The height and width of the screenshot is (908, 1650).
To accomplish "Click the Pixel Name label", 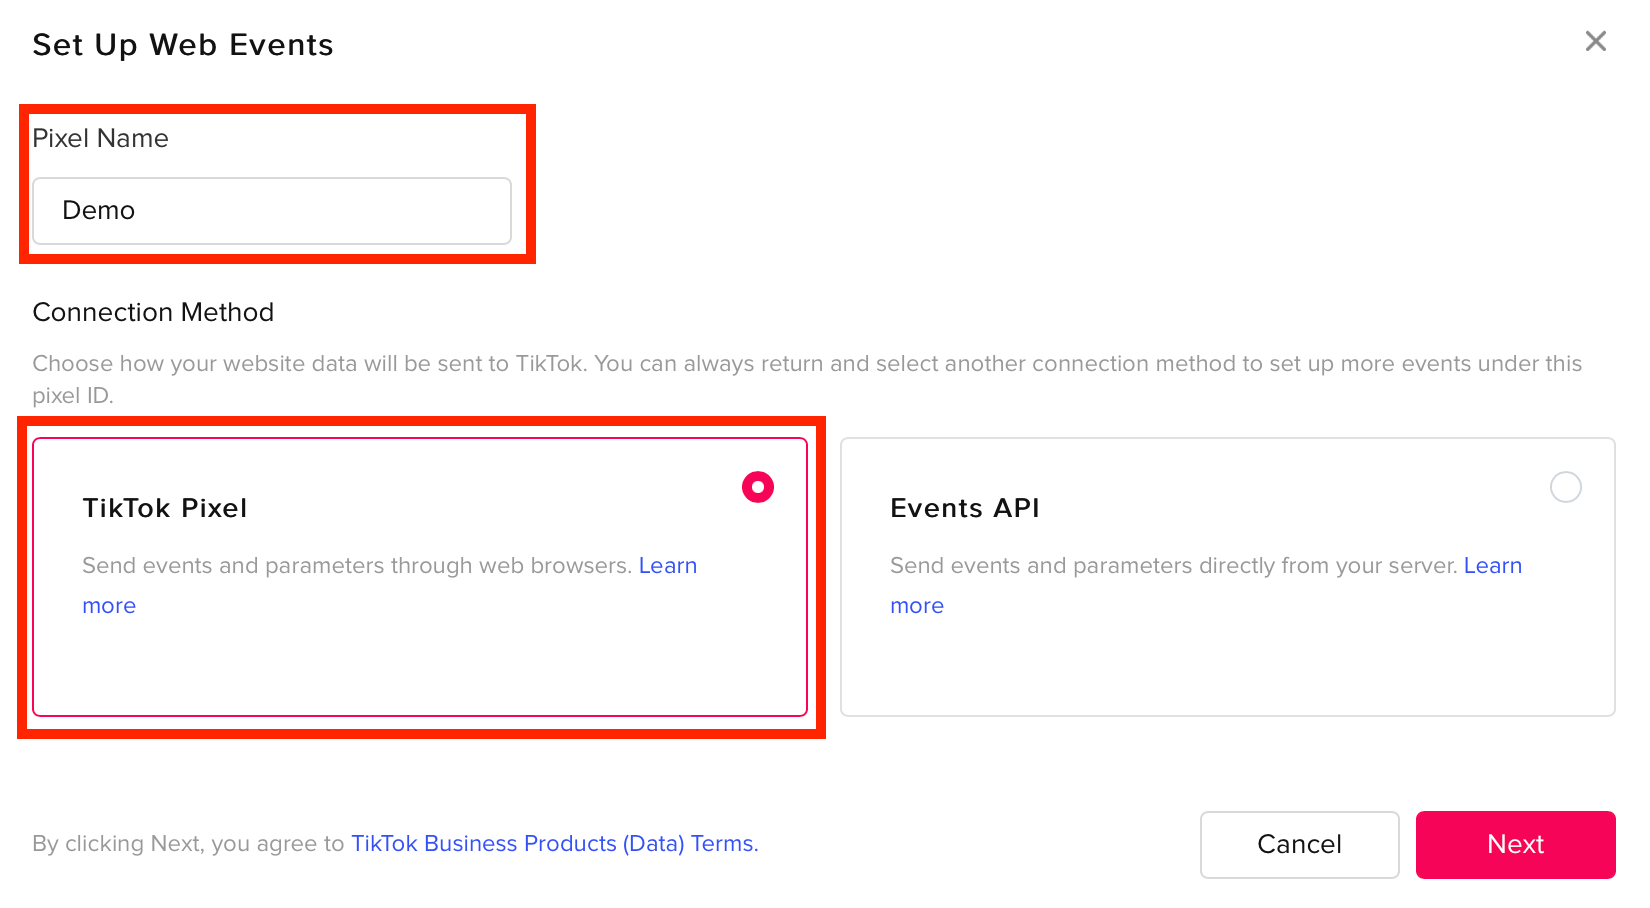I will [100, 139].
